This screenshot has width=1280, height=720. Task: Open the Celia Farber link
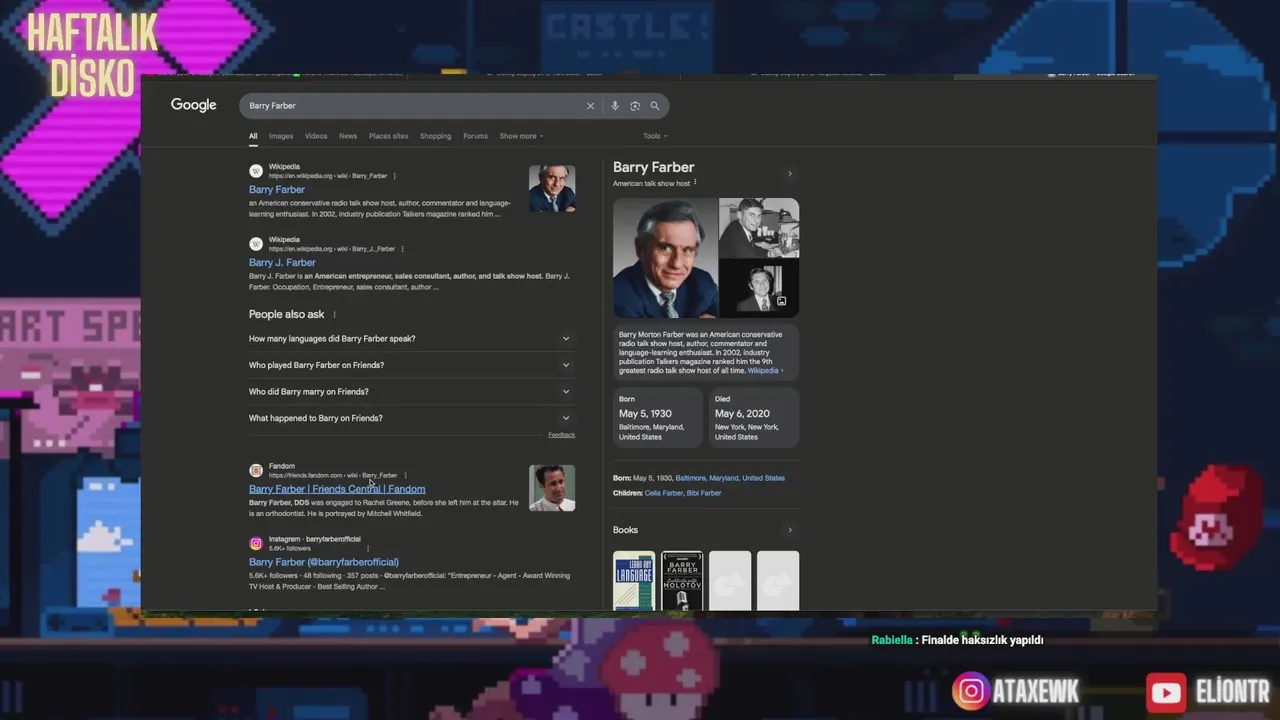pyautogui.click(x=663, y=493)
